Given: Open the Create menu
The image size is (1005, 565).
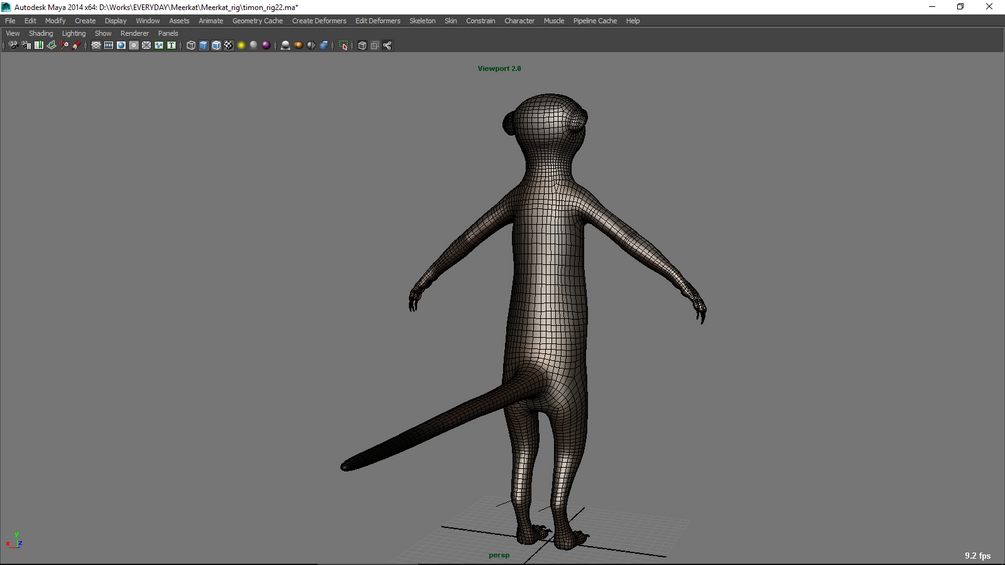Looking at the screenshot, I should [85, 20].
